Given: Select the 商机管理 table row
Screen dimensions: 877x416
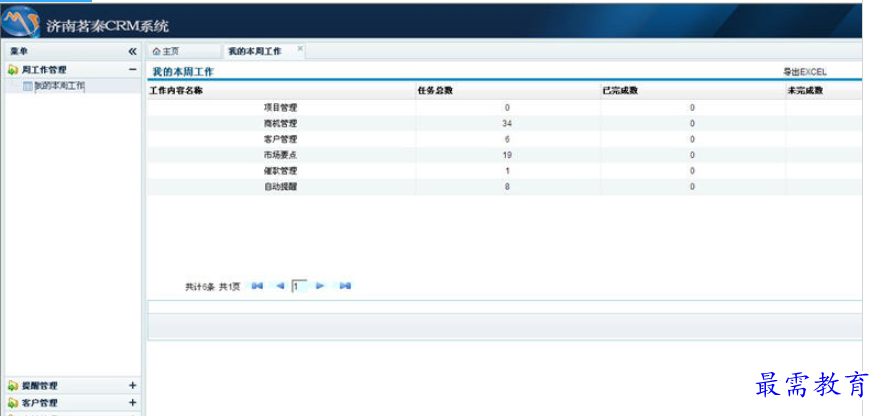Looking at the screenshot, I should click(x=504, y=124).
